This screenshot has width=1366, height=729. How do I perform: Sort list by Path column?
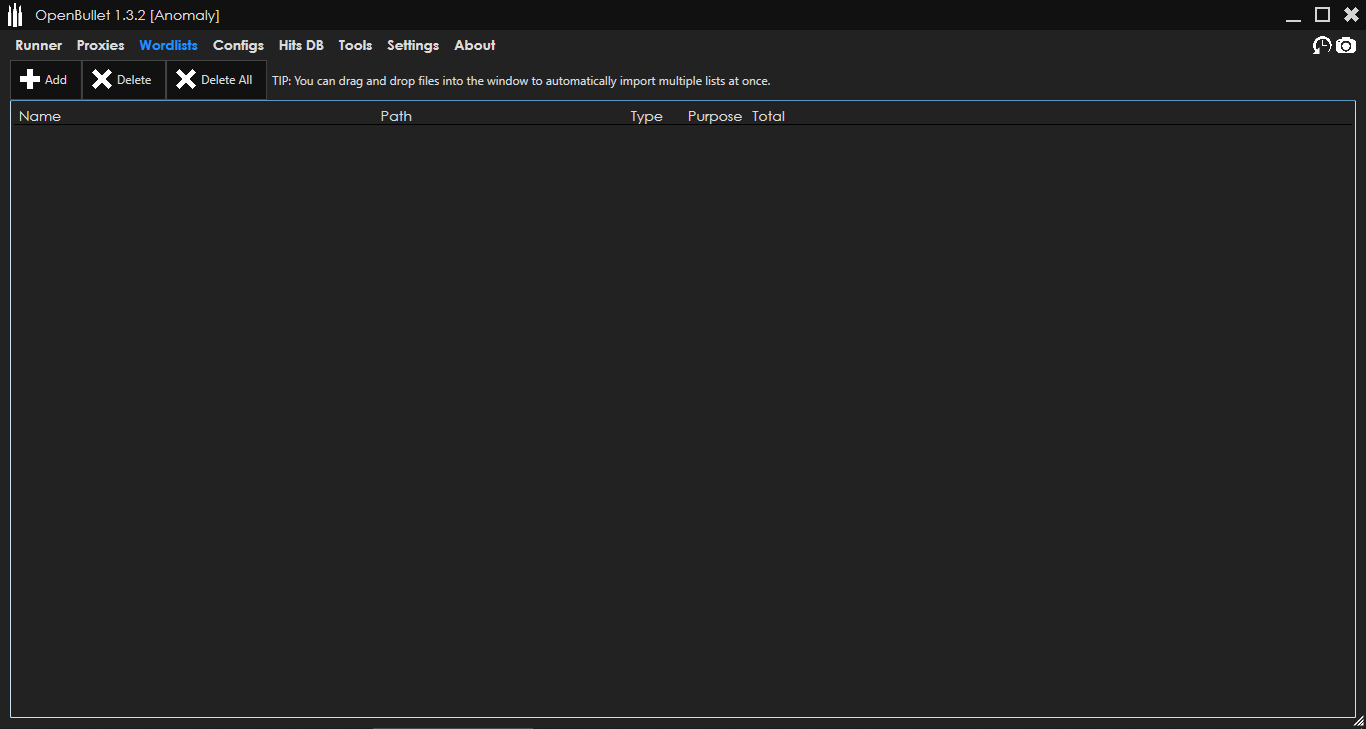click(396, 116)
